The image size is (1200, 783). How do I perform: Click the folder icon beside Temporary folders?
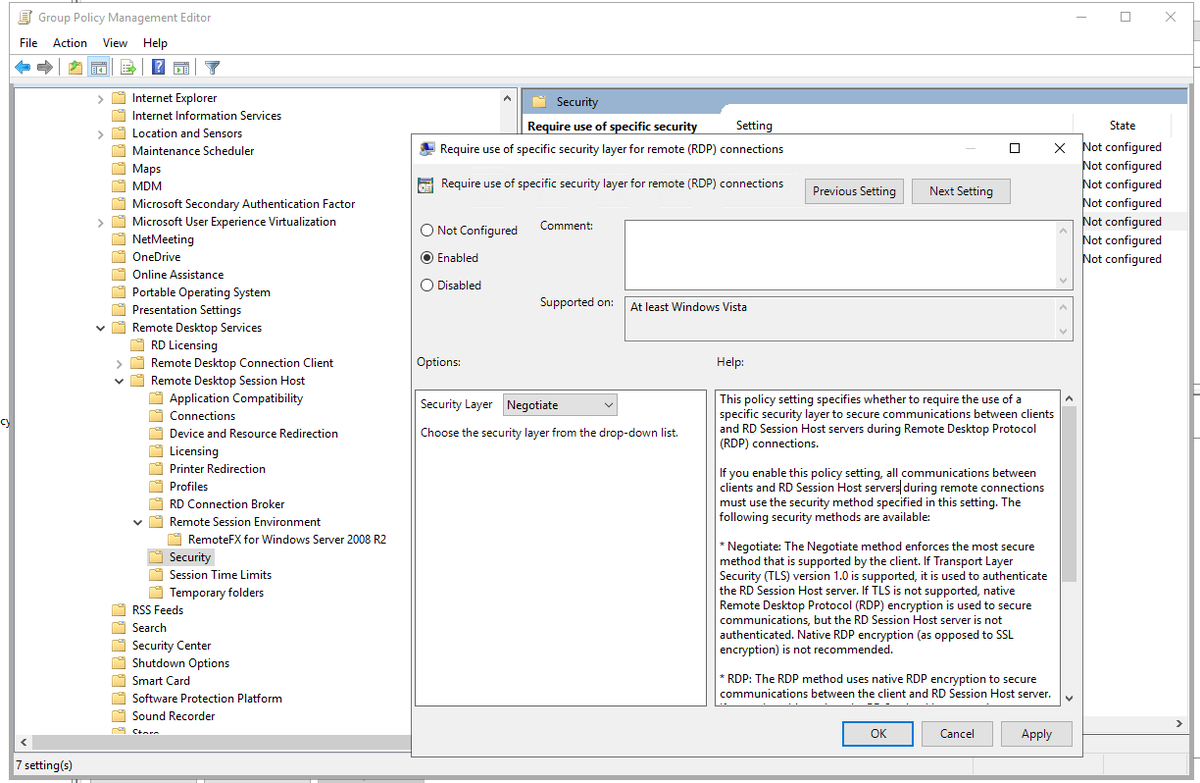(x=156, y=593)
